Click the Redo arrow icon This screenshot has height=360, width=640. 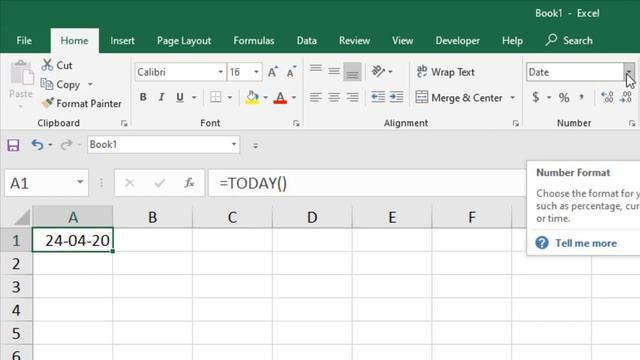click(x=66, y=144)
